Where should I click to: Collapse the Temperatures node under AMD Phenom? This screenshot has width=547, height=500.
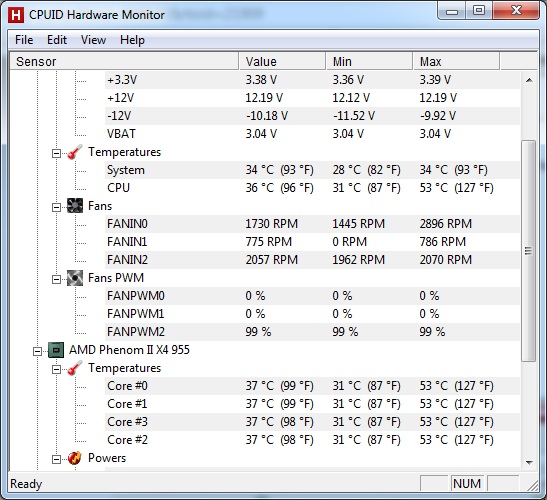[56, 370]
